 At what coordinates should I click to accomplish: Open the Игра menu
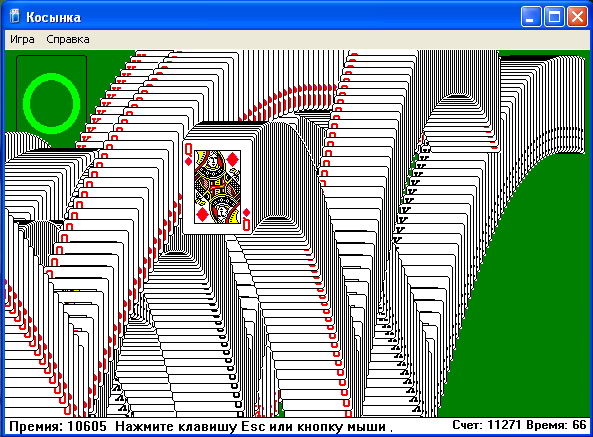pyautogui.click(x=22, y=39)
